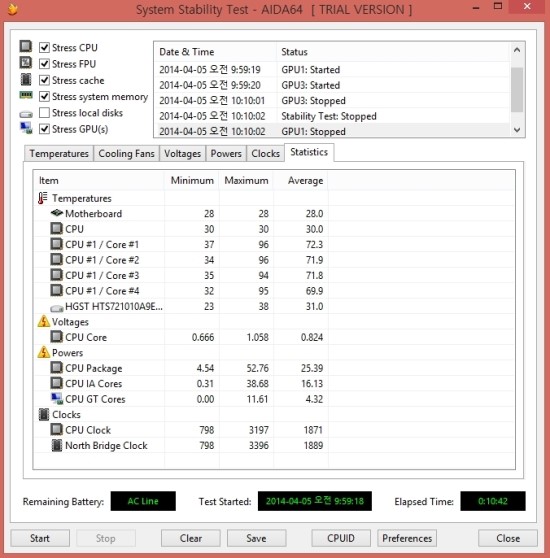Image resolution: width=550 pixels, height=558 pixels.
Task: Click the AIDA64 flame icon in title bar
Action: [13, 9]
